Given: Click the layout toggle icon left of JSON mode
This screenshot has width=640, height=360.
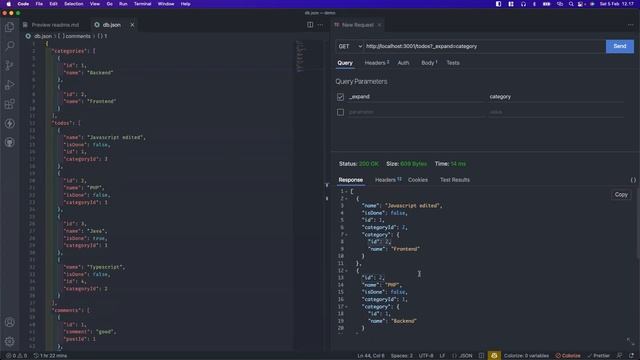Looking at the screenshot, I should click(481, 356).
